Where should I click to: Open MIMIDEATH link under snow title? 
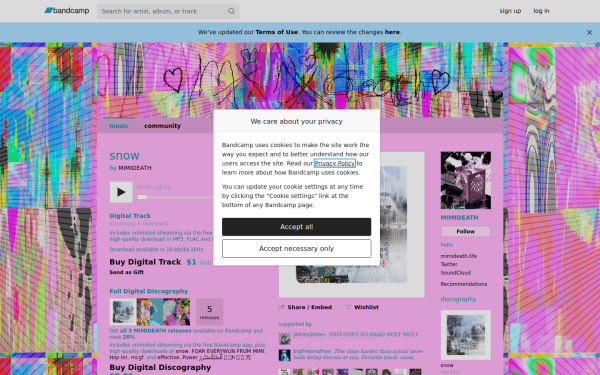click(135, 168)
